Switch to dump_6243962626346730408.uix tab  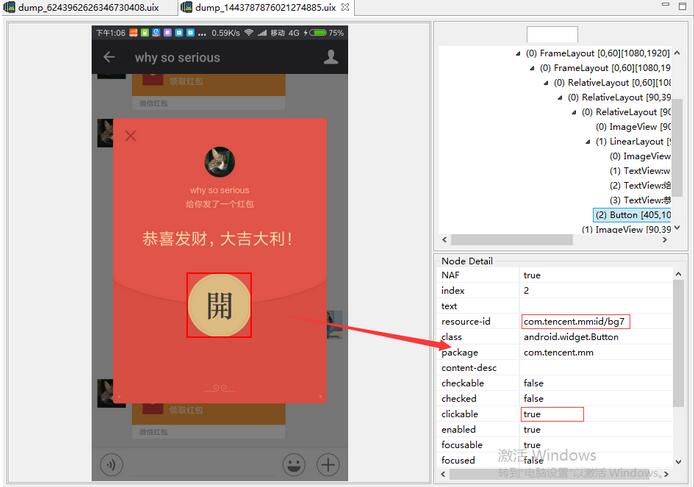point(83,8)
